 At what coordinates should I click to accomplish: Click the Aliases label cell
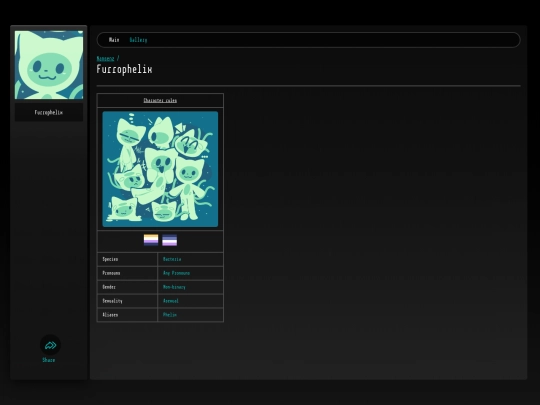[127, 315]
